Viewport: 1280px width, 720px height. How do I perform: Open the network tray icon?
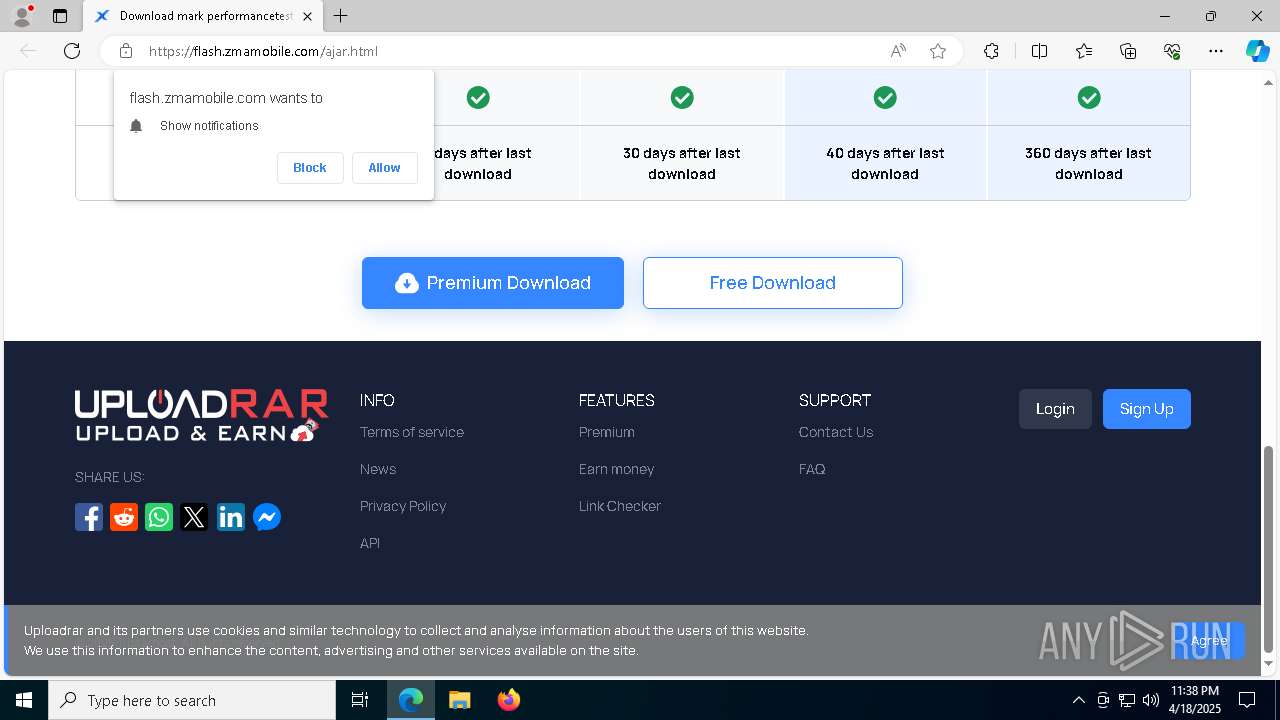tap(1127, 700)
